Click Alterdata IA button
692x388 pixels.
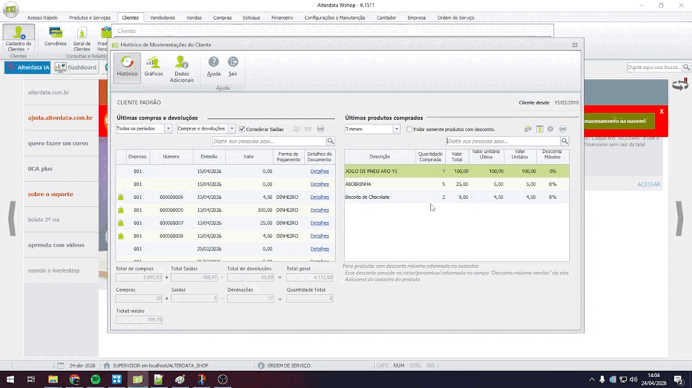point(28,68)
